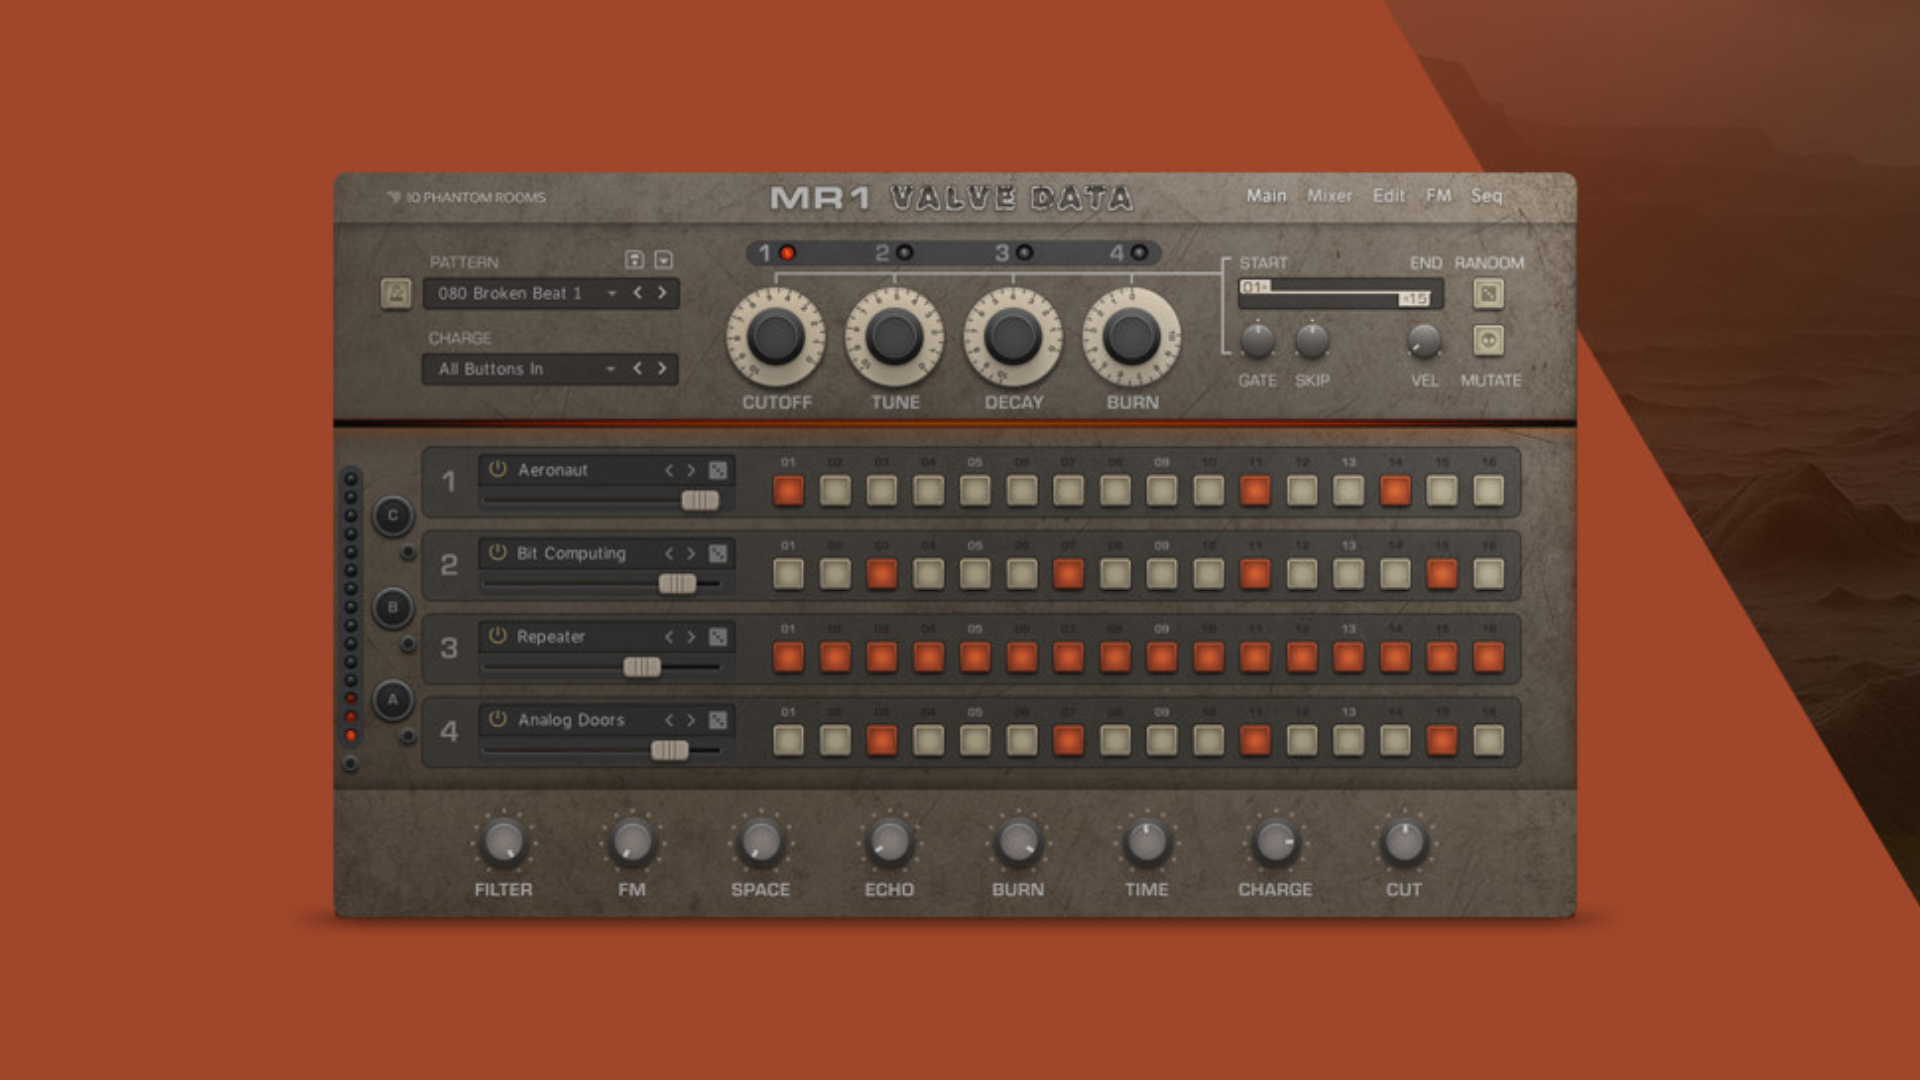Click the Random dice button

1488,294
